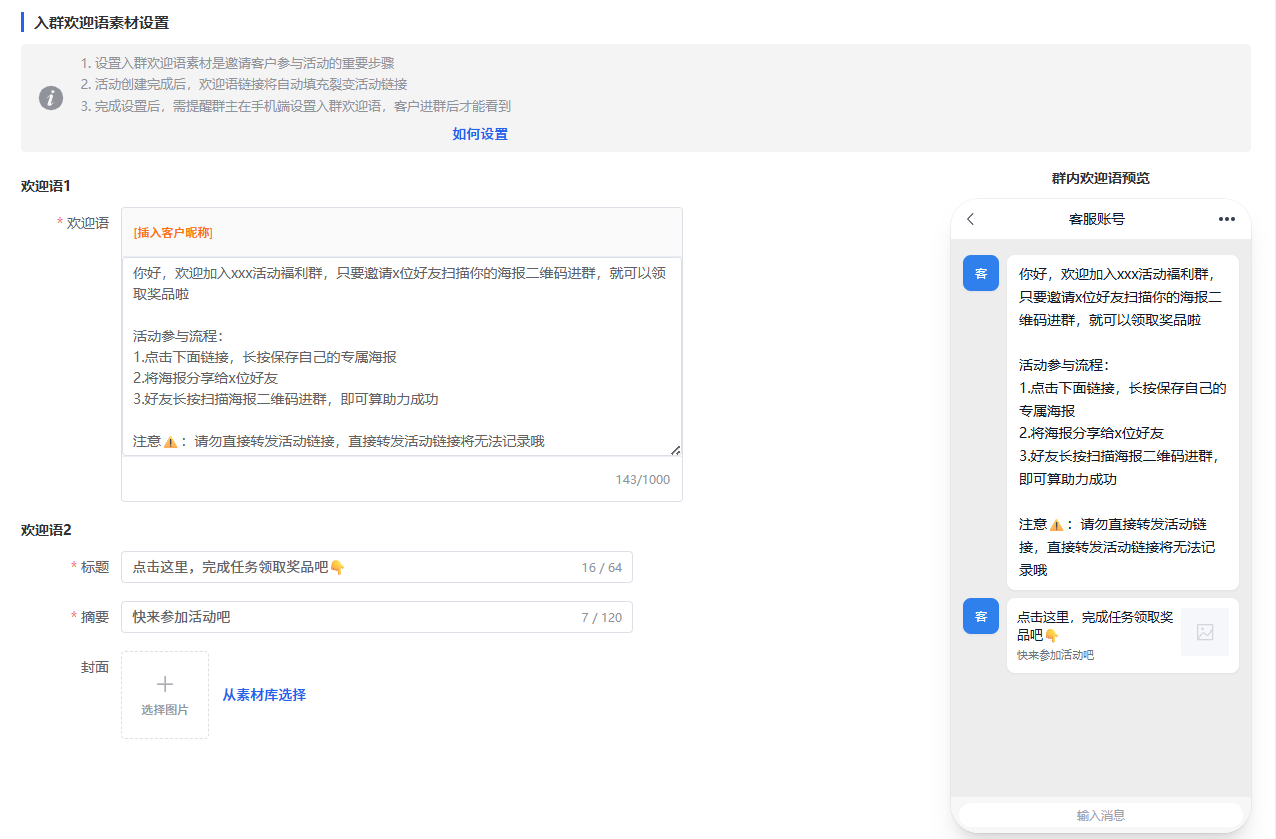The width and height of the screenshot is (1276, 839).
Task: Click the welcome message textarea
Action: click(402, 356)
